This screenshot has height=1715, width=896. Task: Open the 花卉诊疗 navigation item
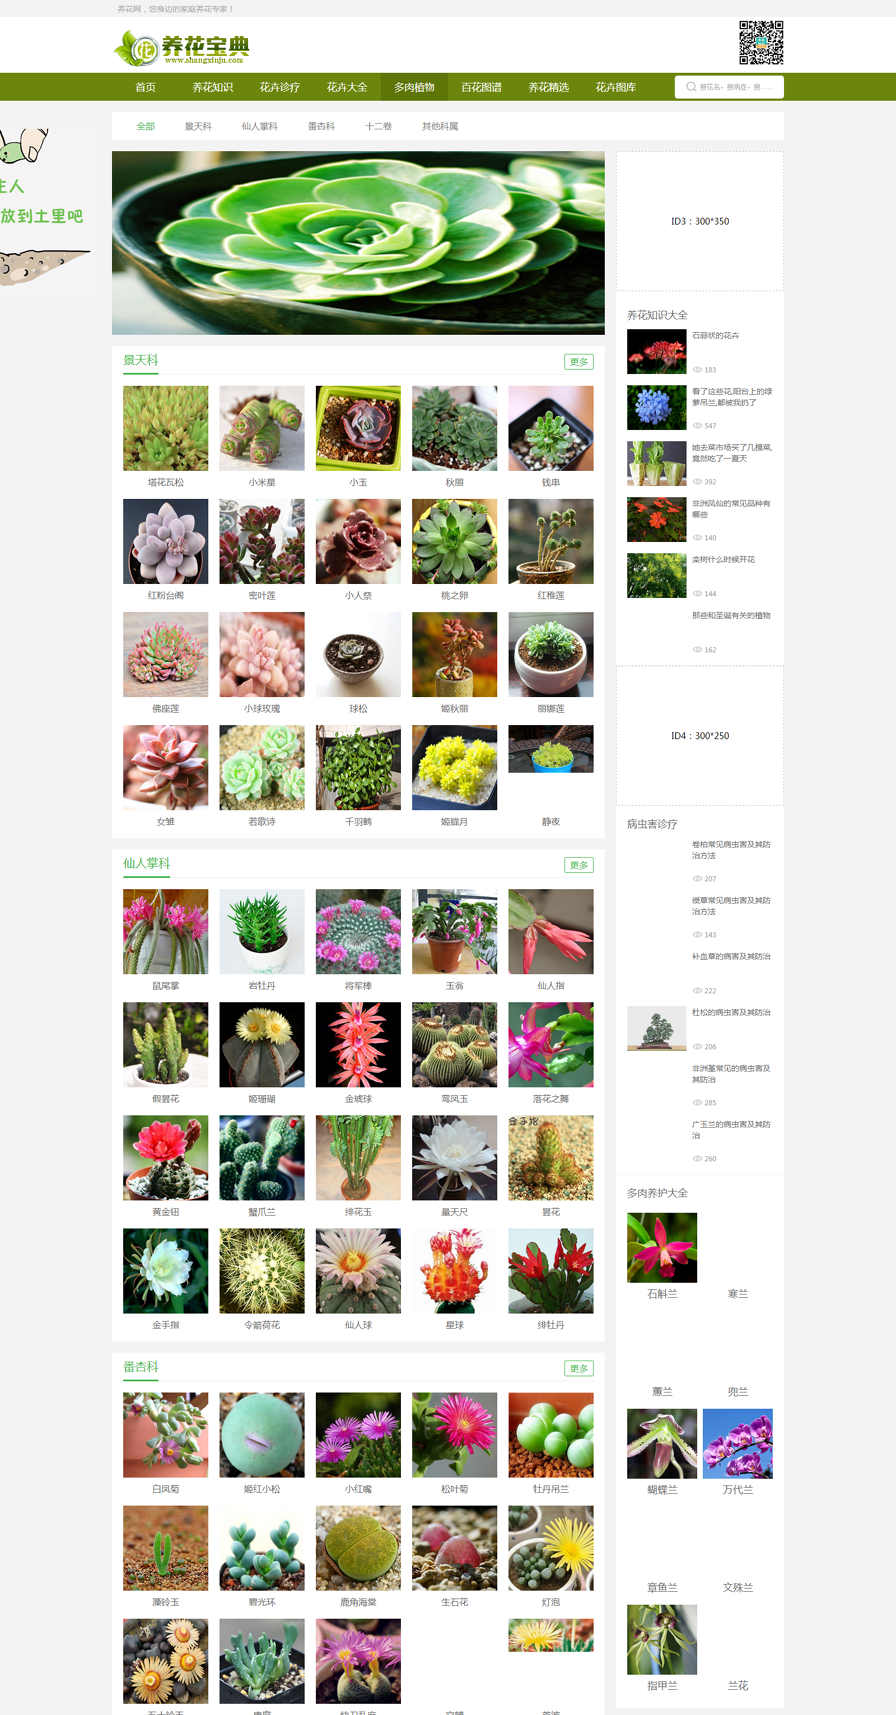click(280, 87)
